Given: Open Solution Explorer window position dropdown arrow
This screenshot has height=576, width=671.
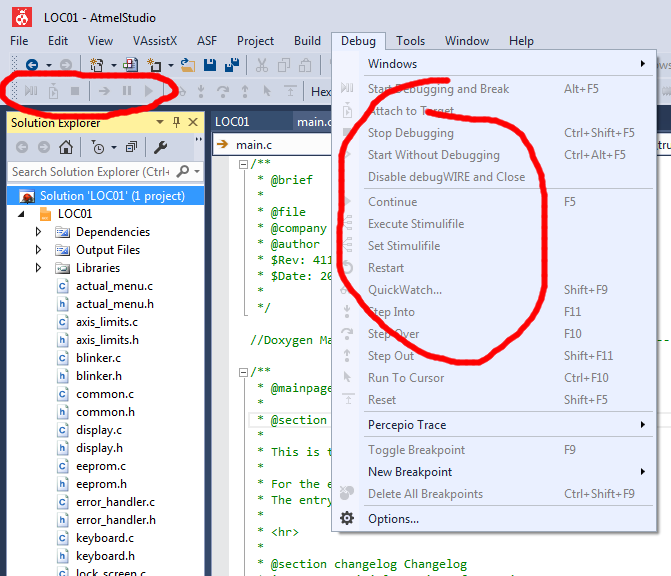Looking at the screenshot, I should pyautogui.click(x=160, y=122).
